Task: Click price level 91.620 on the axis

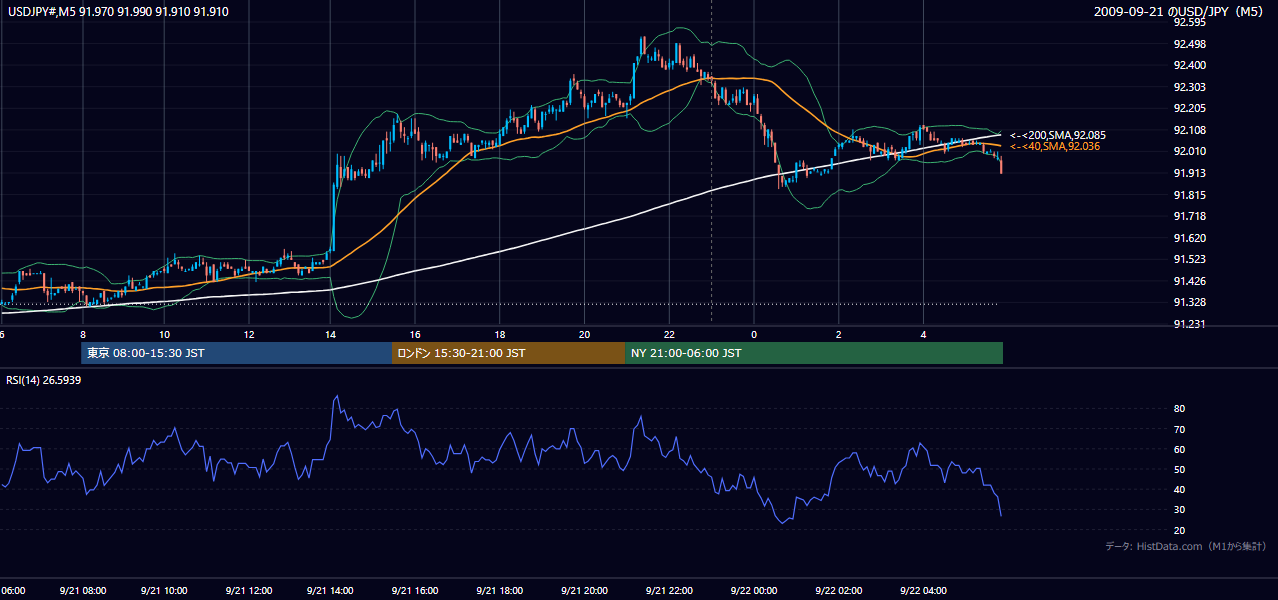Action: 1190,238
